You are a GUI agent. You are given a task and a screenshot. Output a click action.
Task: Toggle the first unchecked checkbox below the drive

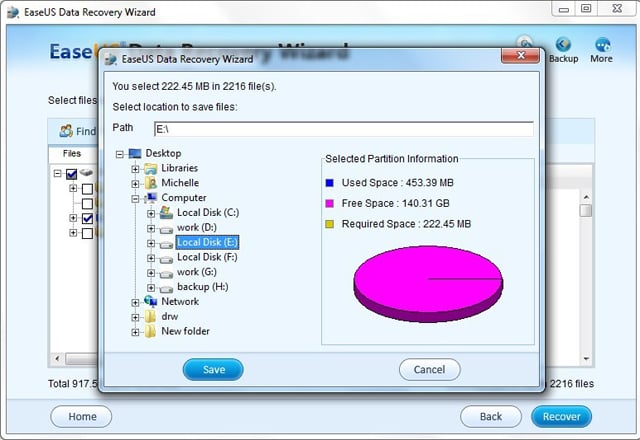coord(87,189)
